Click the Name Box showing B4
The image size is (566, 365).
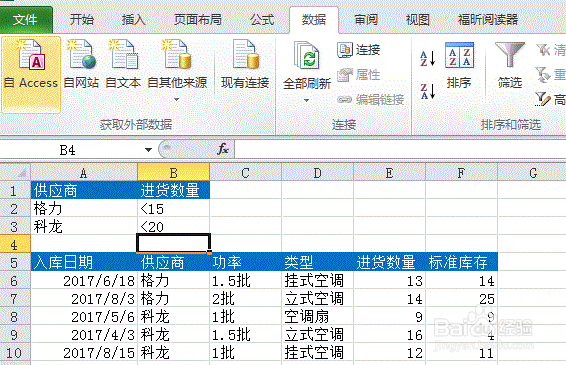(69, 150)
